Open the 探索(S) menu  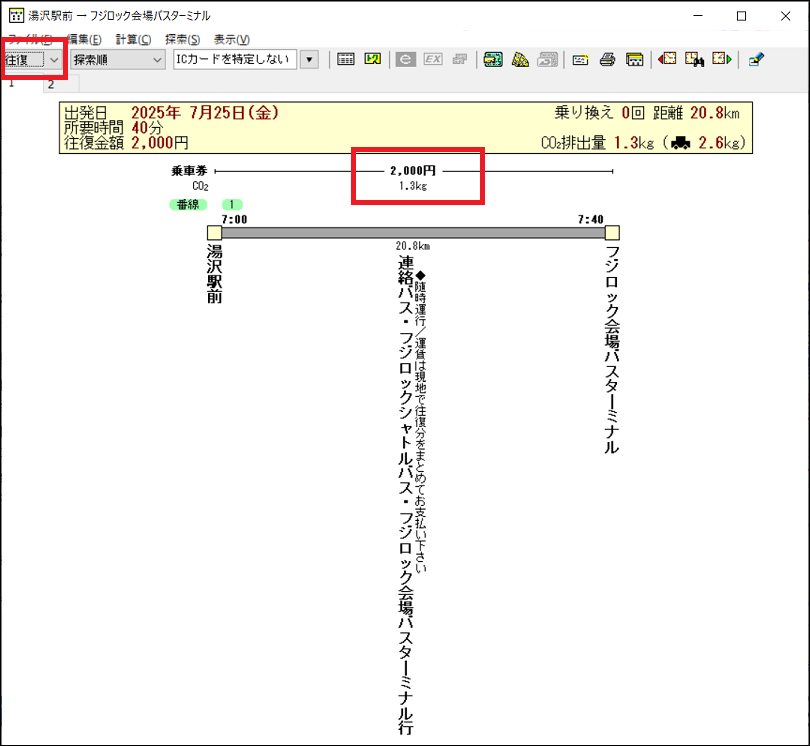pos(182,39)
